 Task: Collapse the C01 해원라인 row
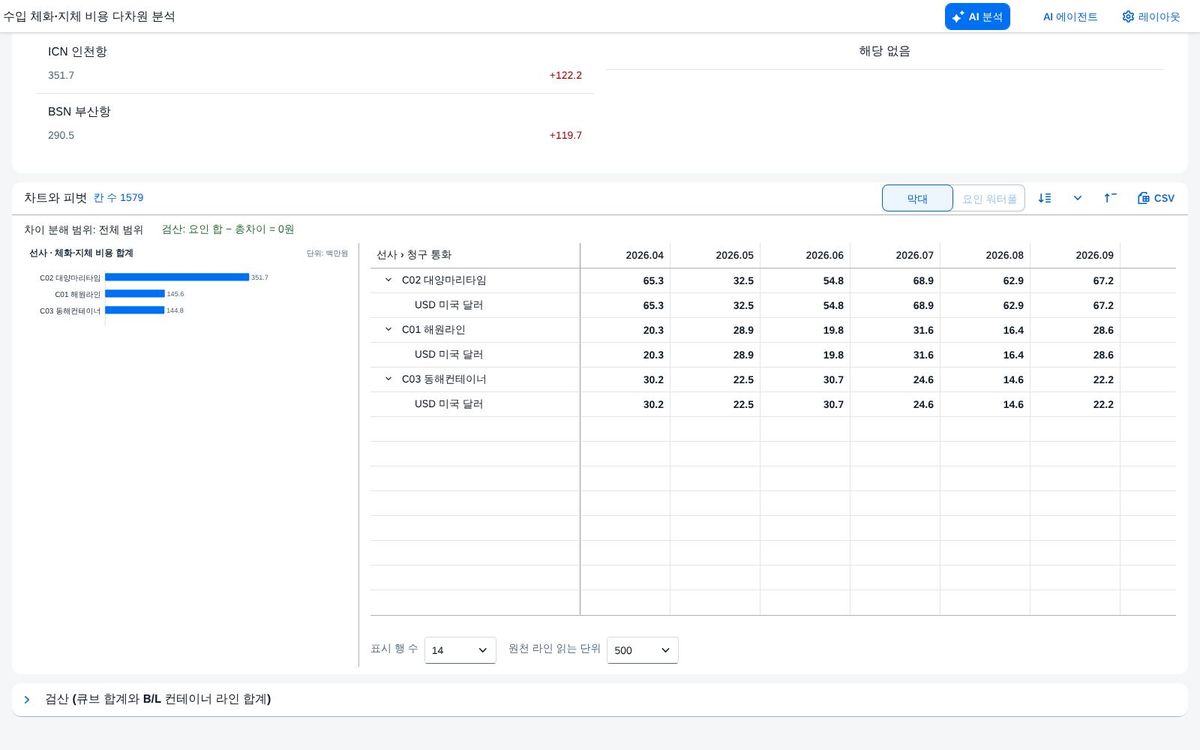pyautogui.click(x=388, y=329)
